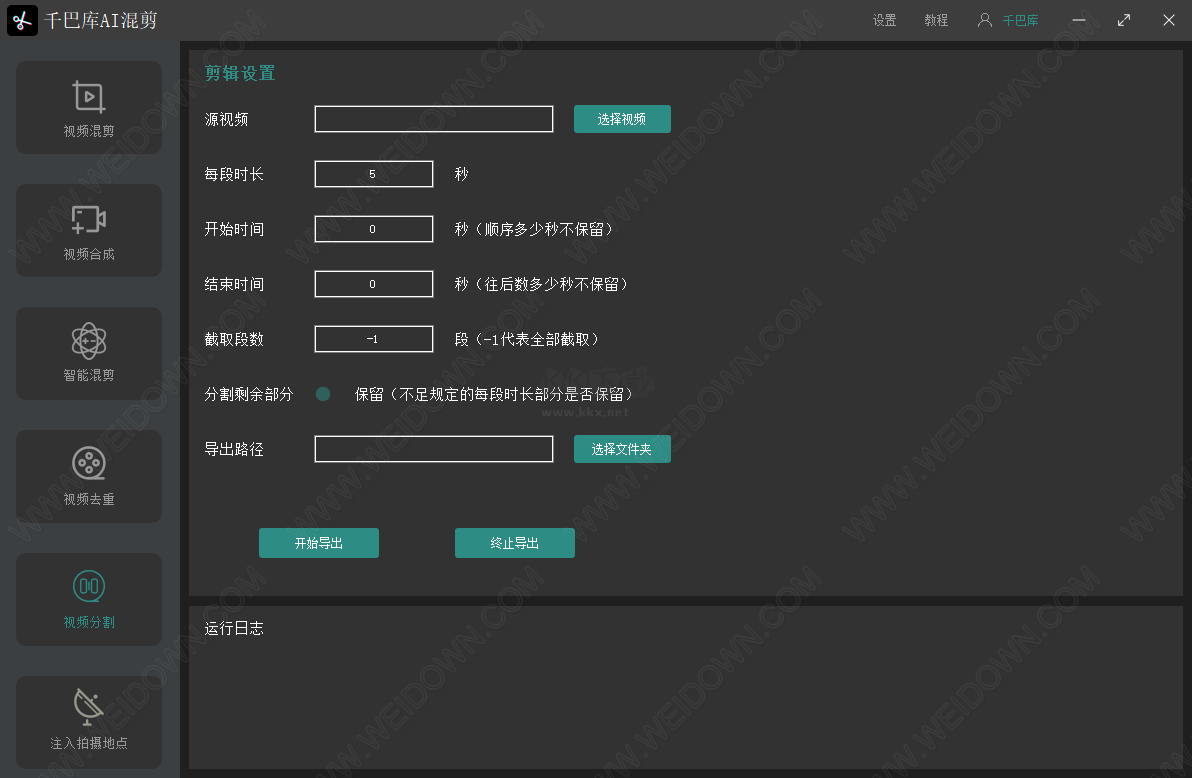Open the 视频分割 module

88,599
